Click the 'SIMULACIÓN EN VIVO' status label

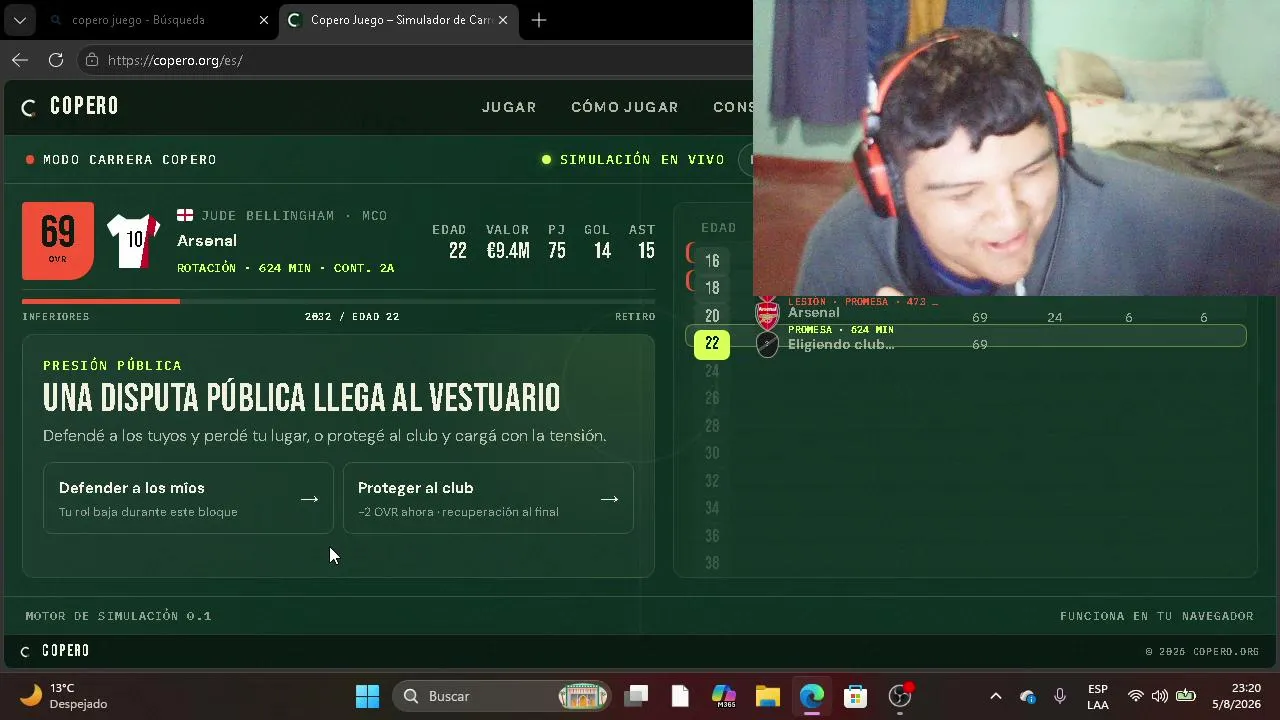tap(642, 159)
